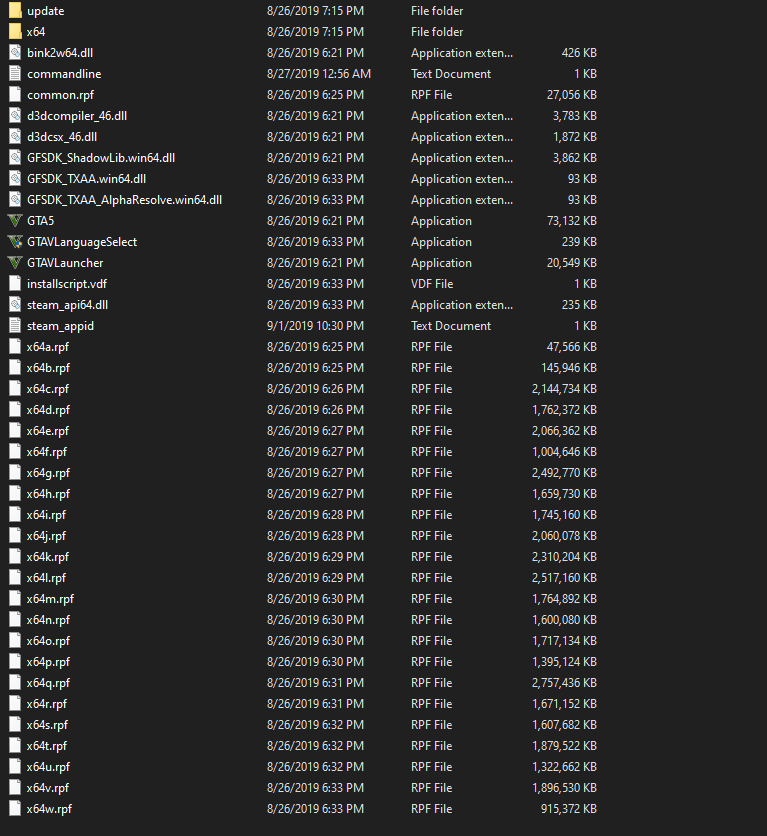
Task: Select the x64 folder icon
Action: pyautogui.click(x=15, y=31)
